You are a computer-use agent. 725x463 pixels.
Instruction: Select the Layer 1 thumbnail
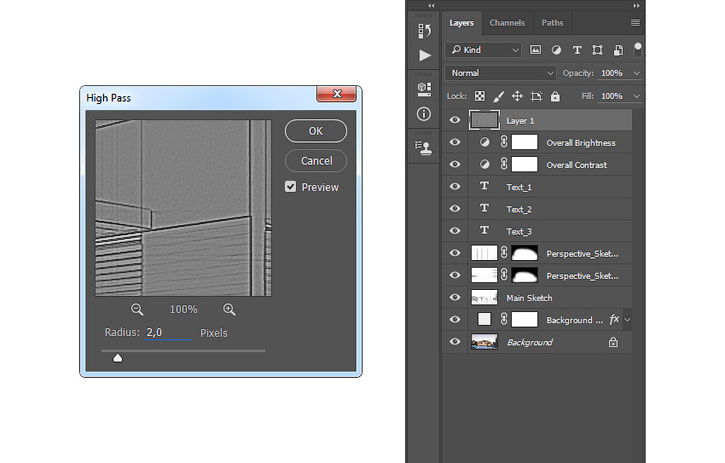point(484,120)
